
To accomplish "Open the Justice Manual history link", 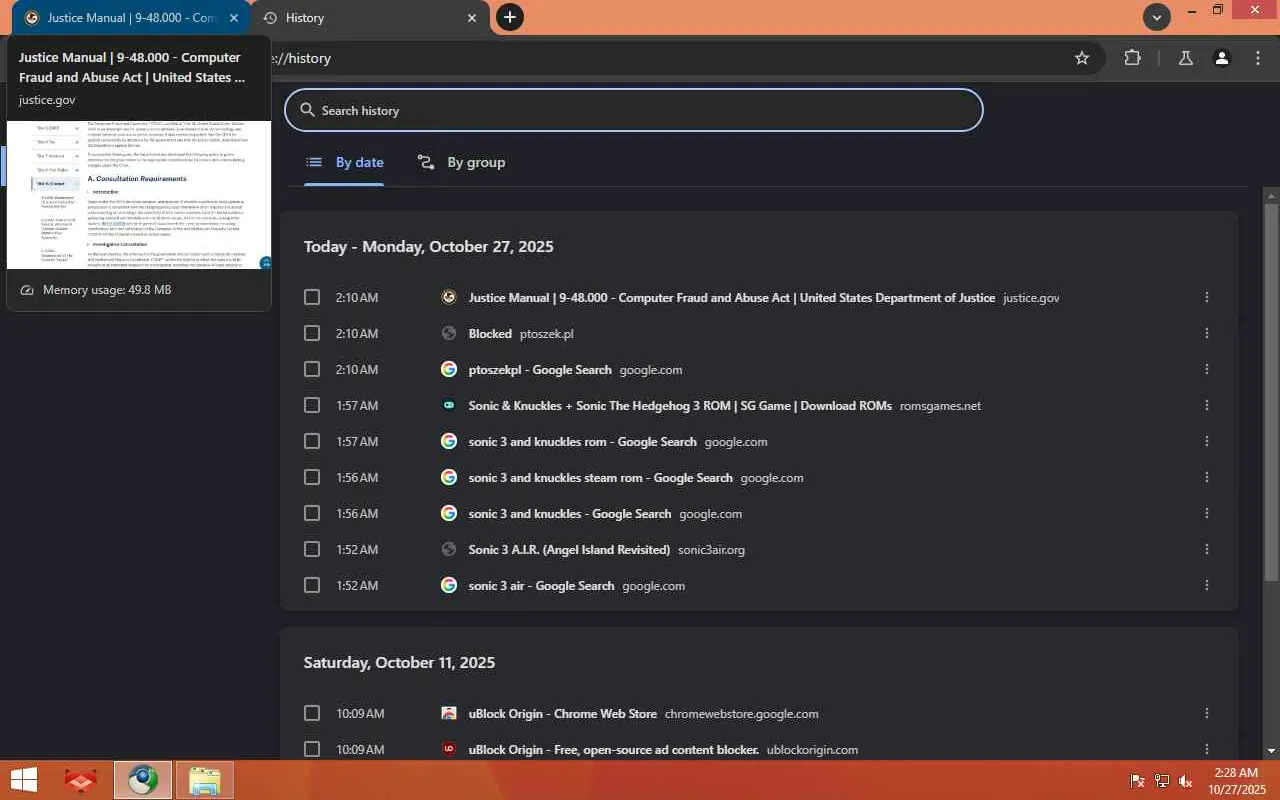I will tap(732, 297).
